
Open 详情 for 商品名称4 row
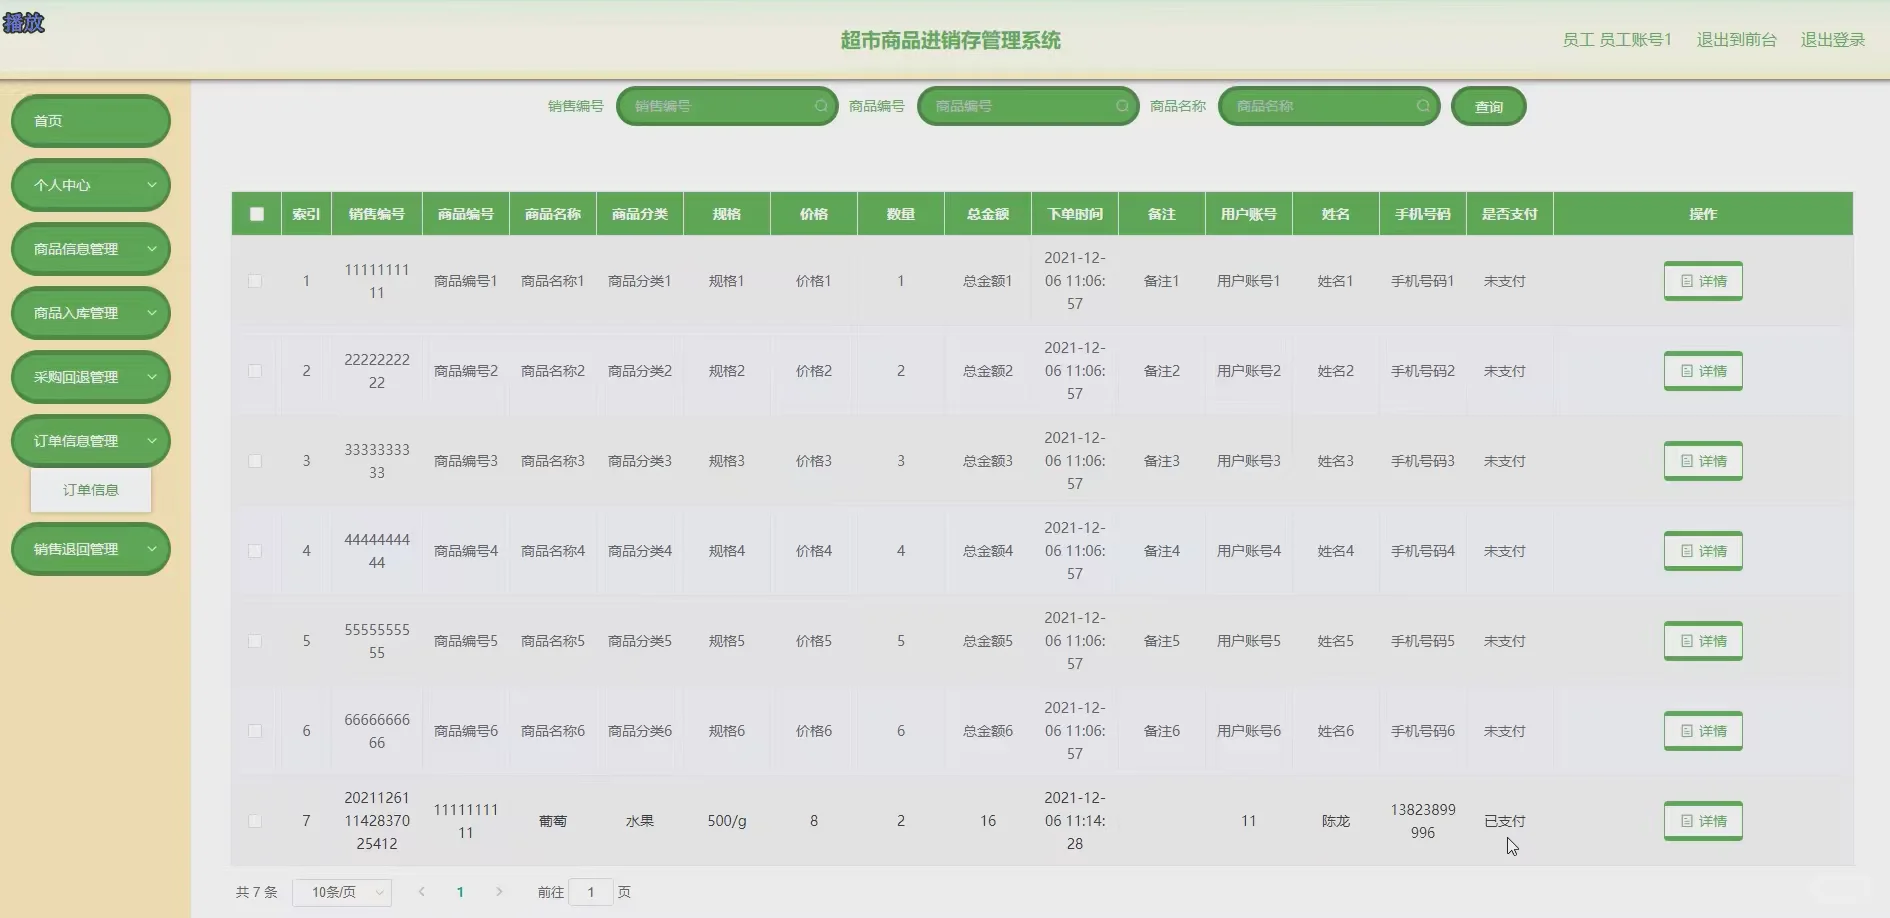click(x=1703, y=551)
